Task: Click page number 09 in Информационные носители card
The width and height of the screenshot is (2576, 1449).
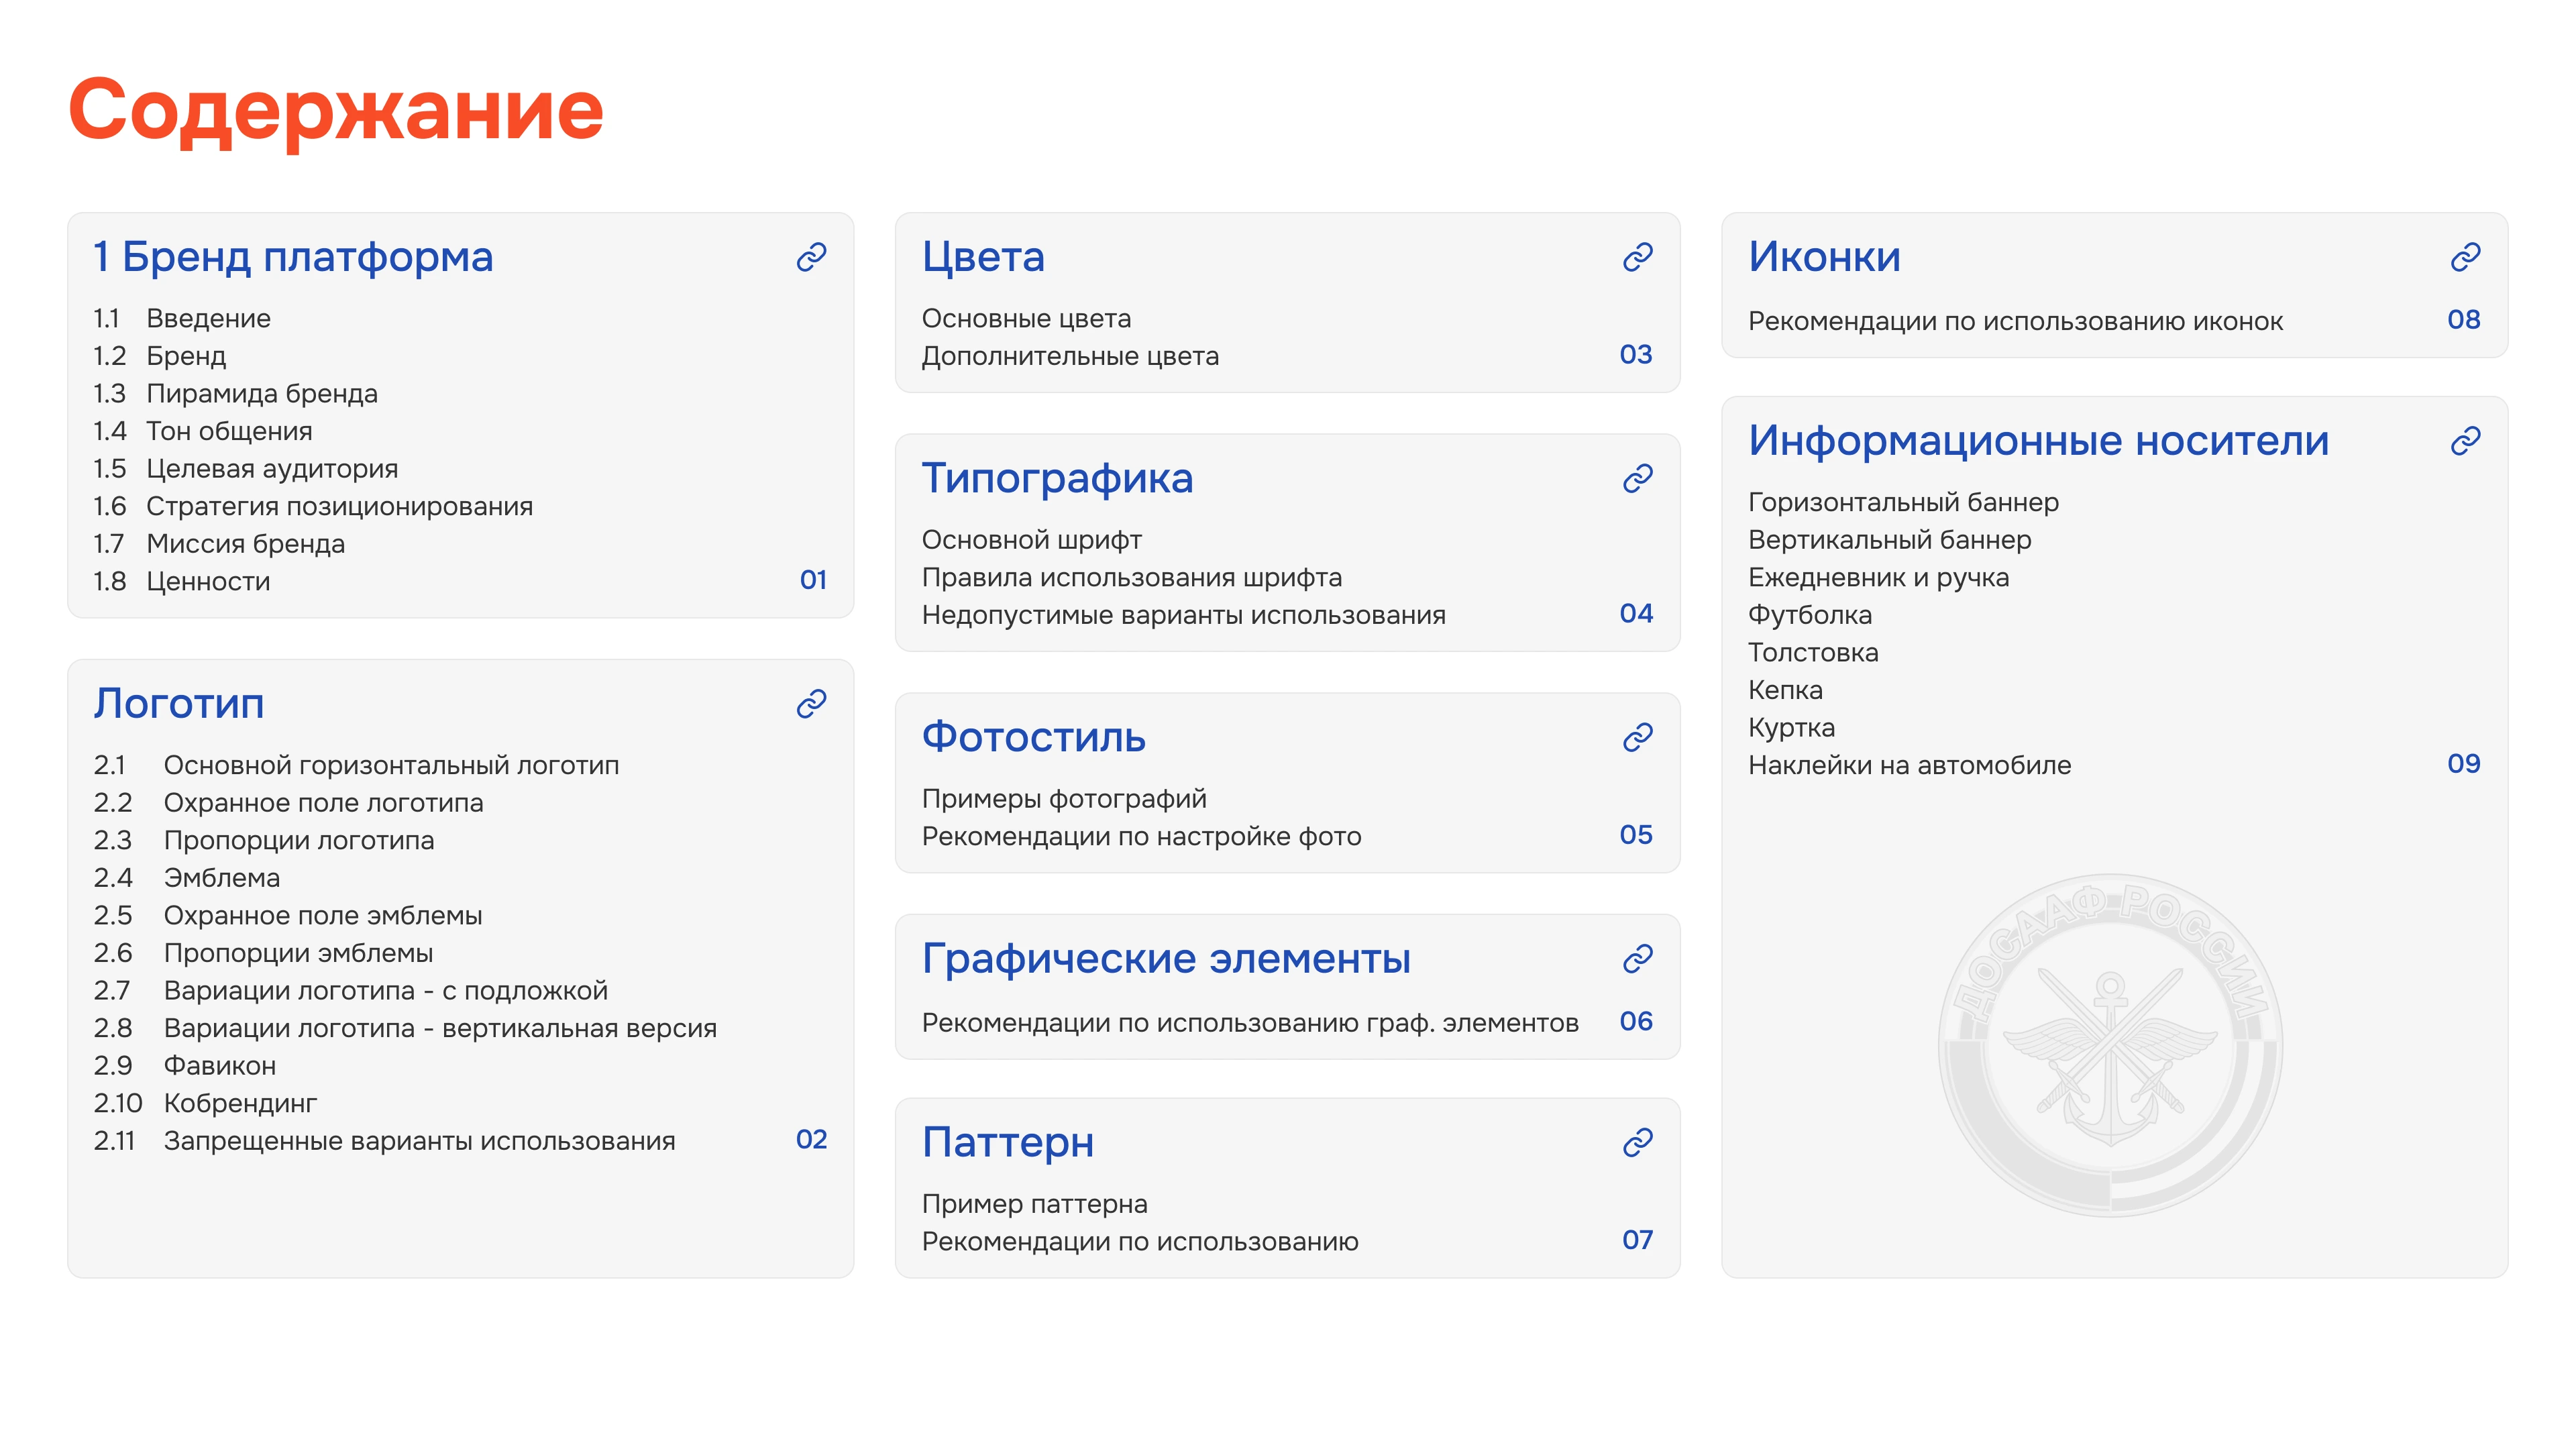Action: (x=2463, y=764)
